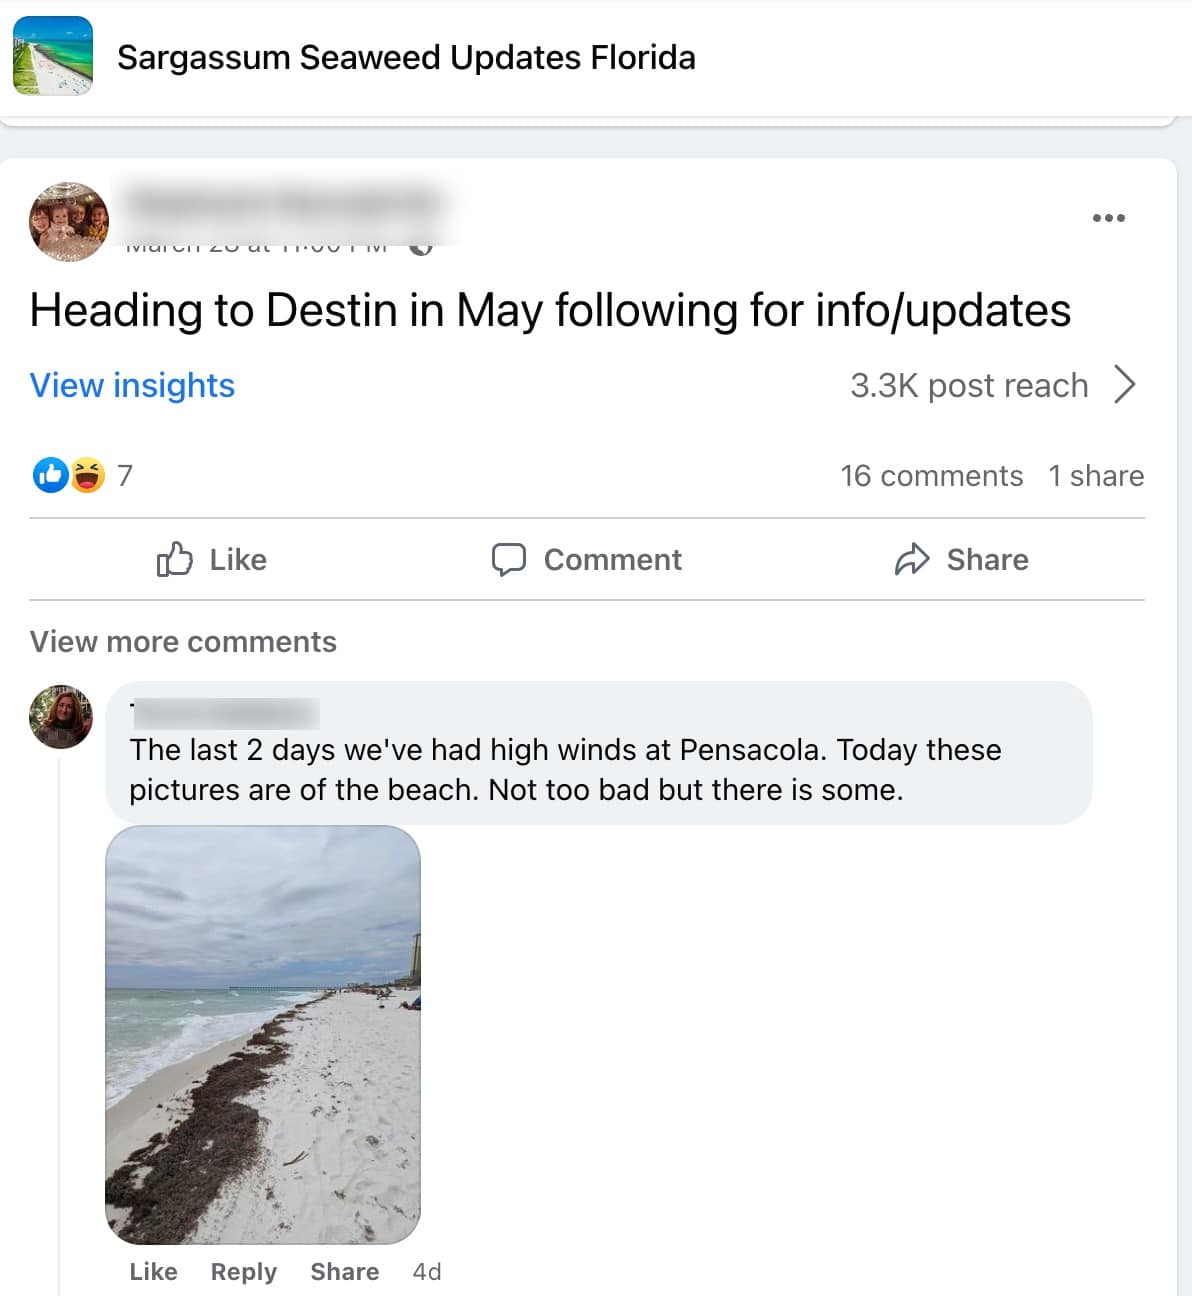
Task: Open Sargassum Seaweed Updates Florida group icon
Action: (x=53, y=56)
